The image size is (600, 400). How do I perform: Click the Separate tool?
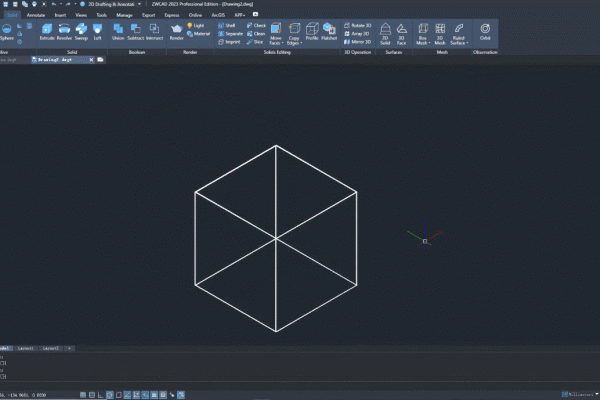click(x=230, y=34)
